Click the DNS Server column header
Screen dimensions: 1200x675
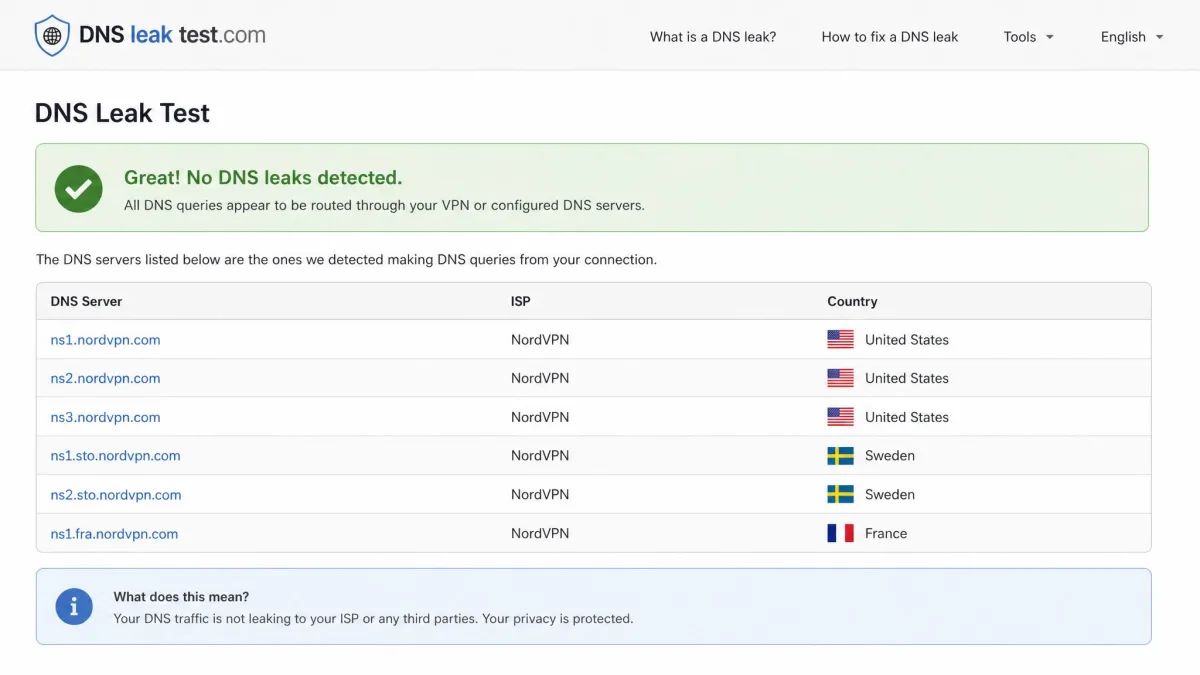86,301
